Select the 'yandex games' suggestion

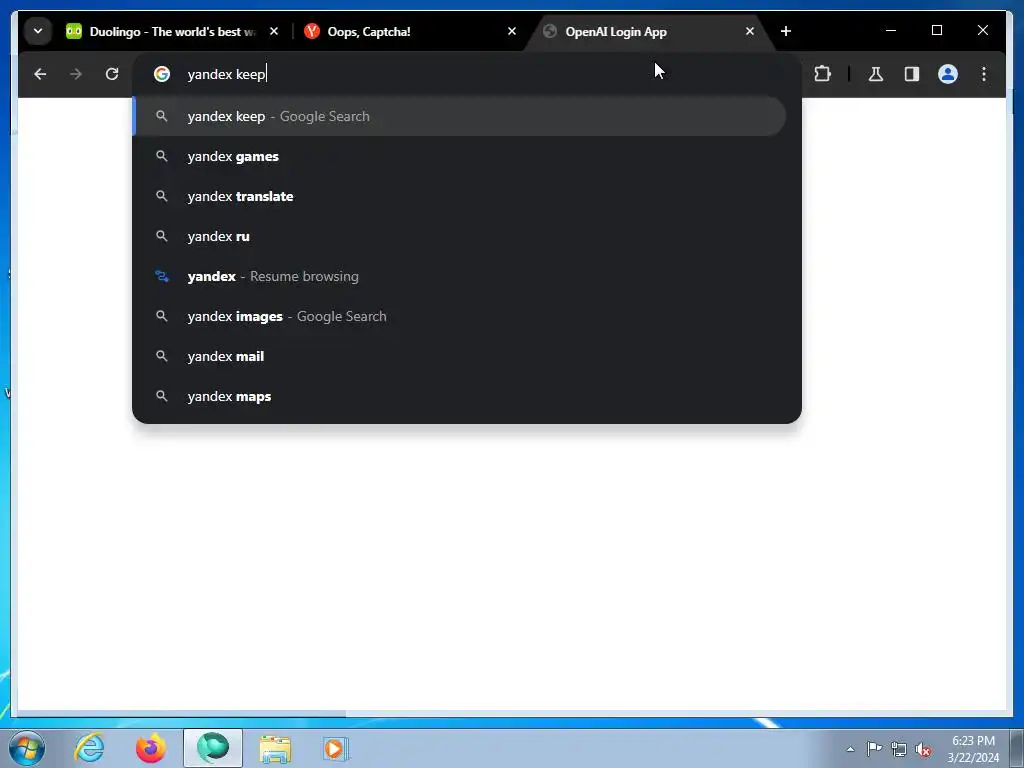[460, 157]
